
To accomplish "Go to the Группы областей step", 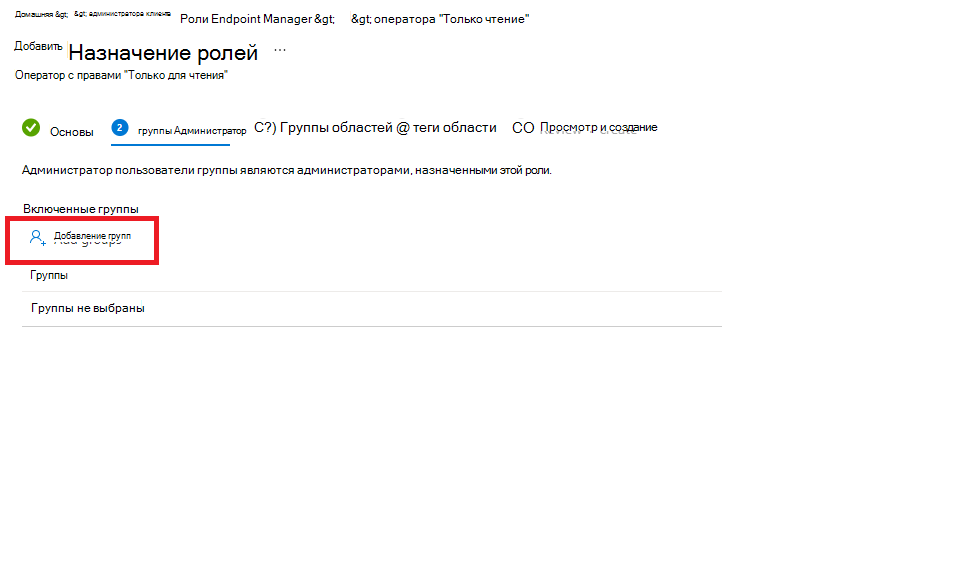I will 336,127.
